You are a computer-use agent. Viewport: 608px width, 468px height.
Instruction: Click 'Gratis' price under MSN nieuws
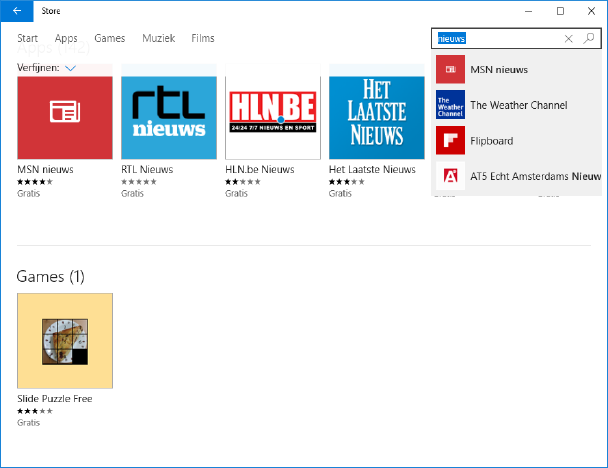click(29, 193)
